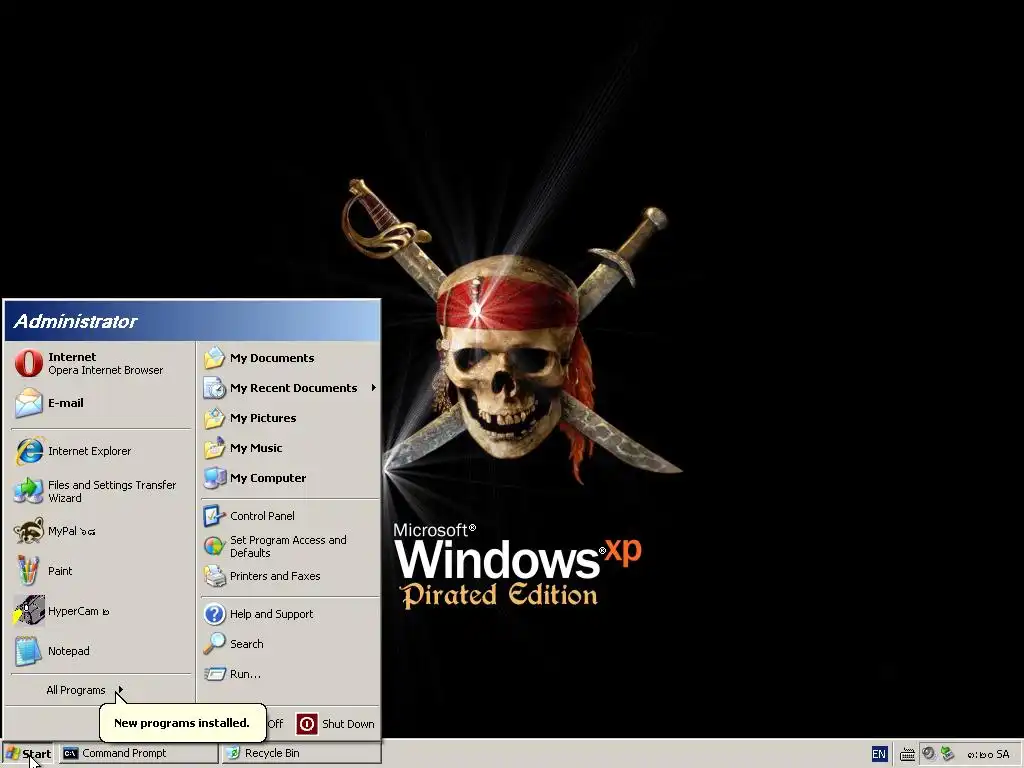Click the All Programs label
This screenshot has width=1024, height=768.
click(76, 690)
